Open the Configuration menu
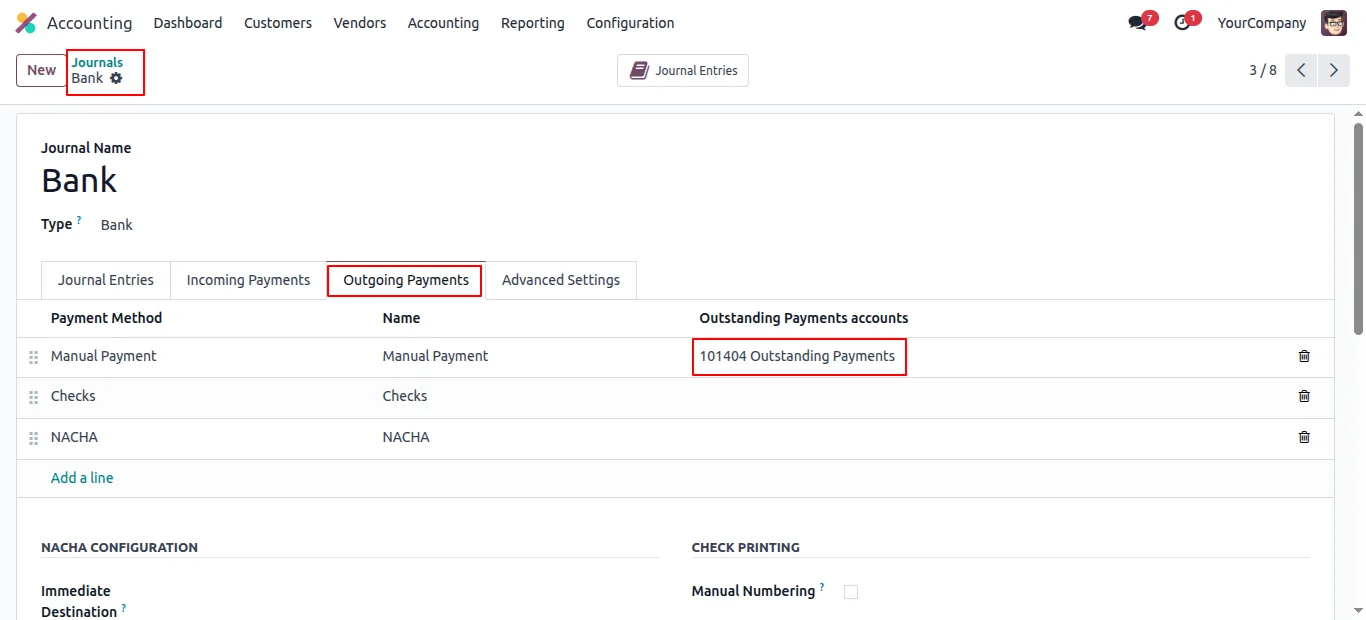Image resolution: width=1366 pixels, height=620 pixels. [630, 23]
